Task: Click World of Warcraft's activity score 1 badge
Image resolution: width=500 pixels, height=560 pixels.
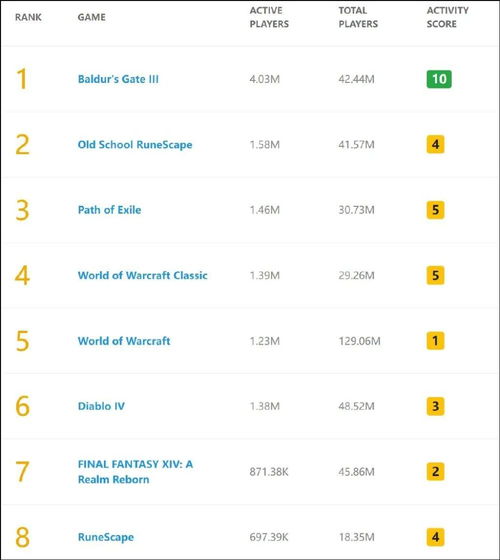Action: [435, 341]
